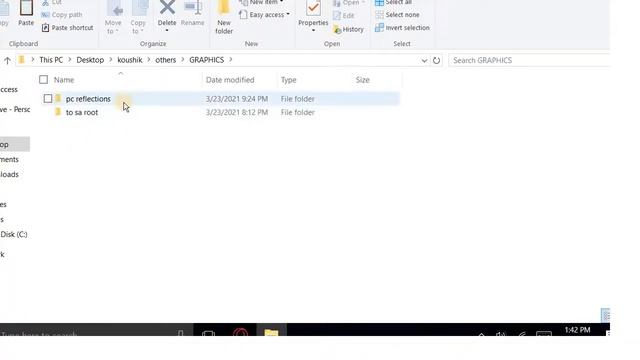
Task: Switch to details view icon
Action: coord(605,315)
